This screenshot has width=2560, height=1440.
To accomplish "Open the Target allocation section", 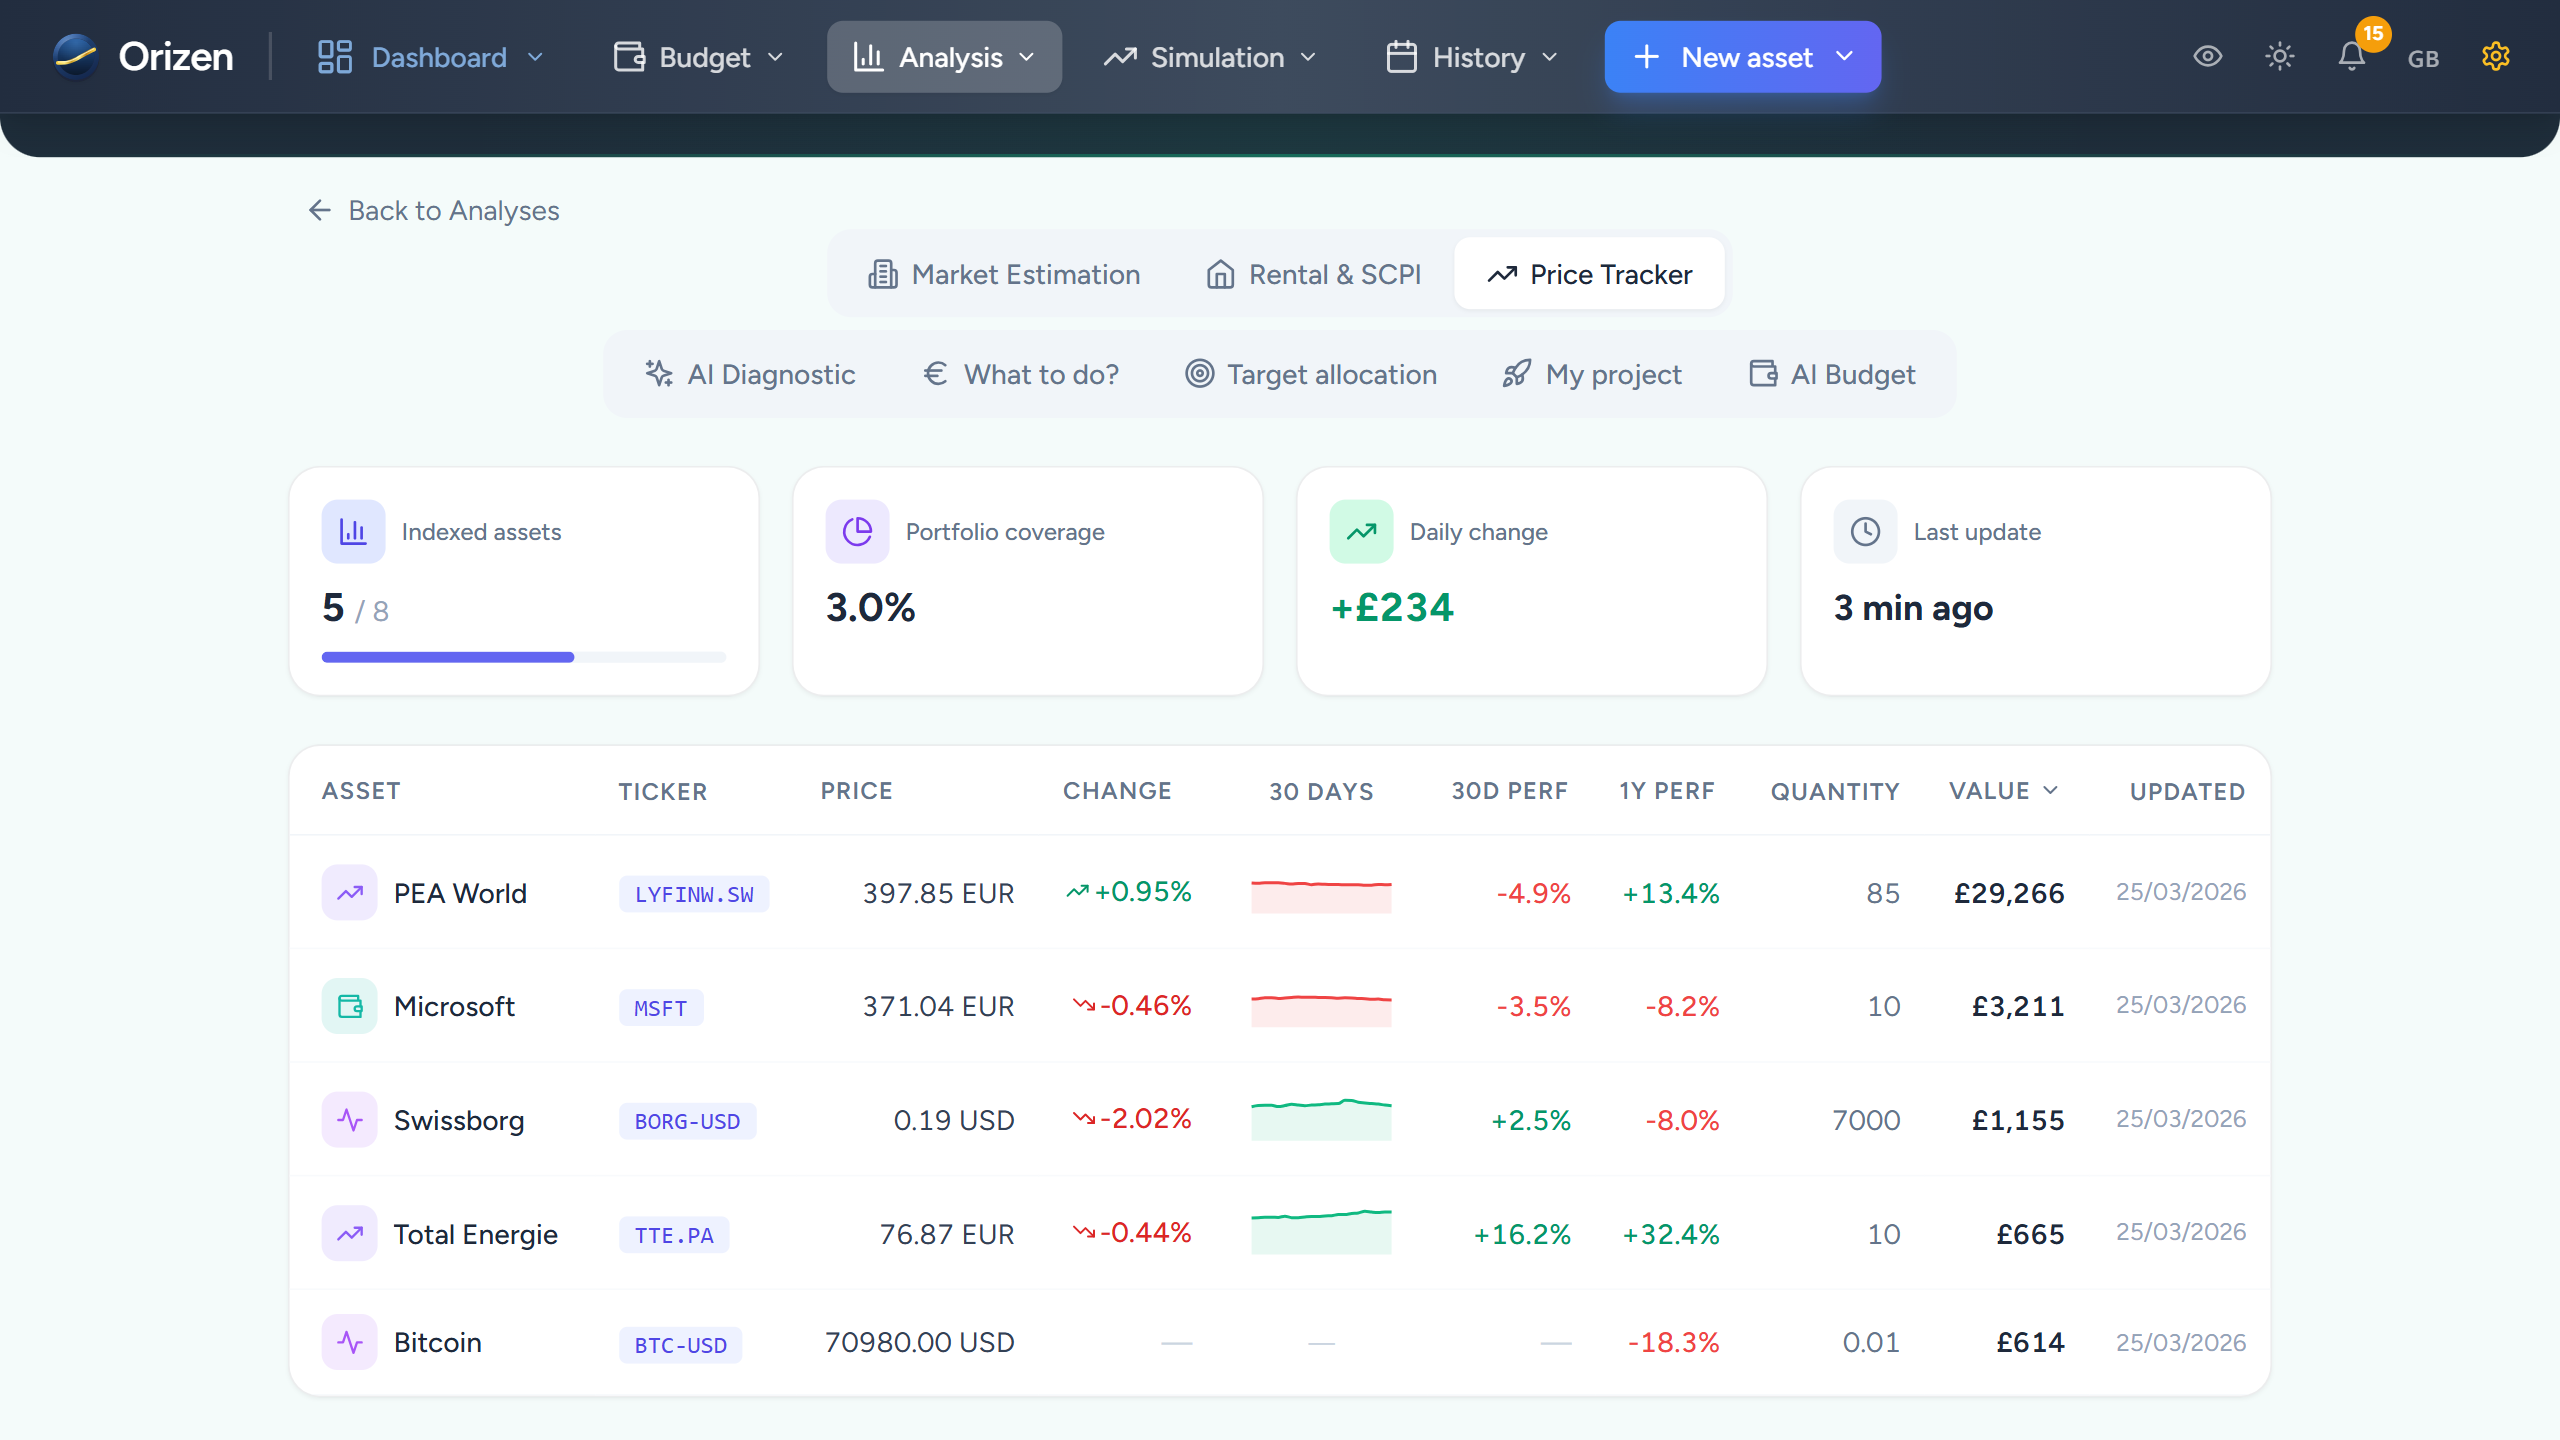I will tap(1310, 374).
